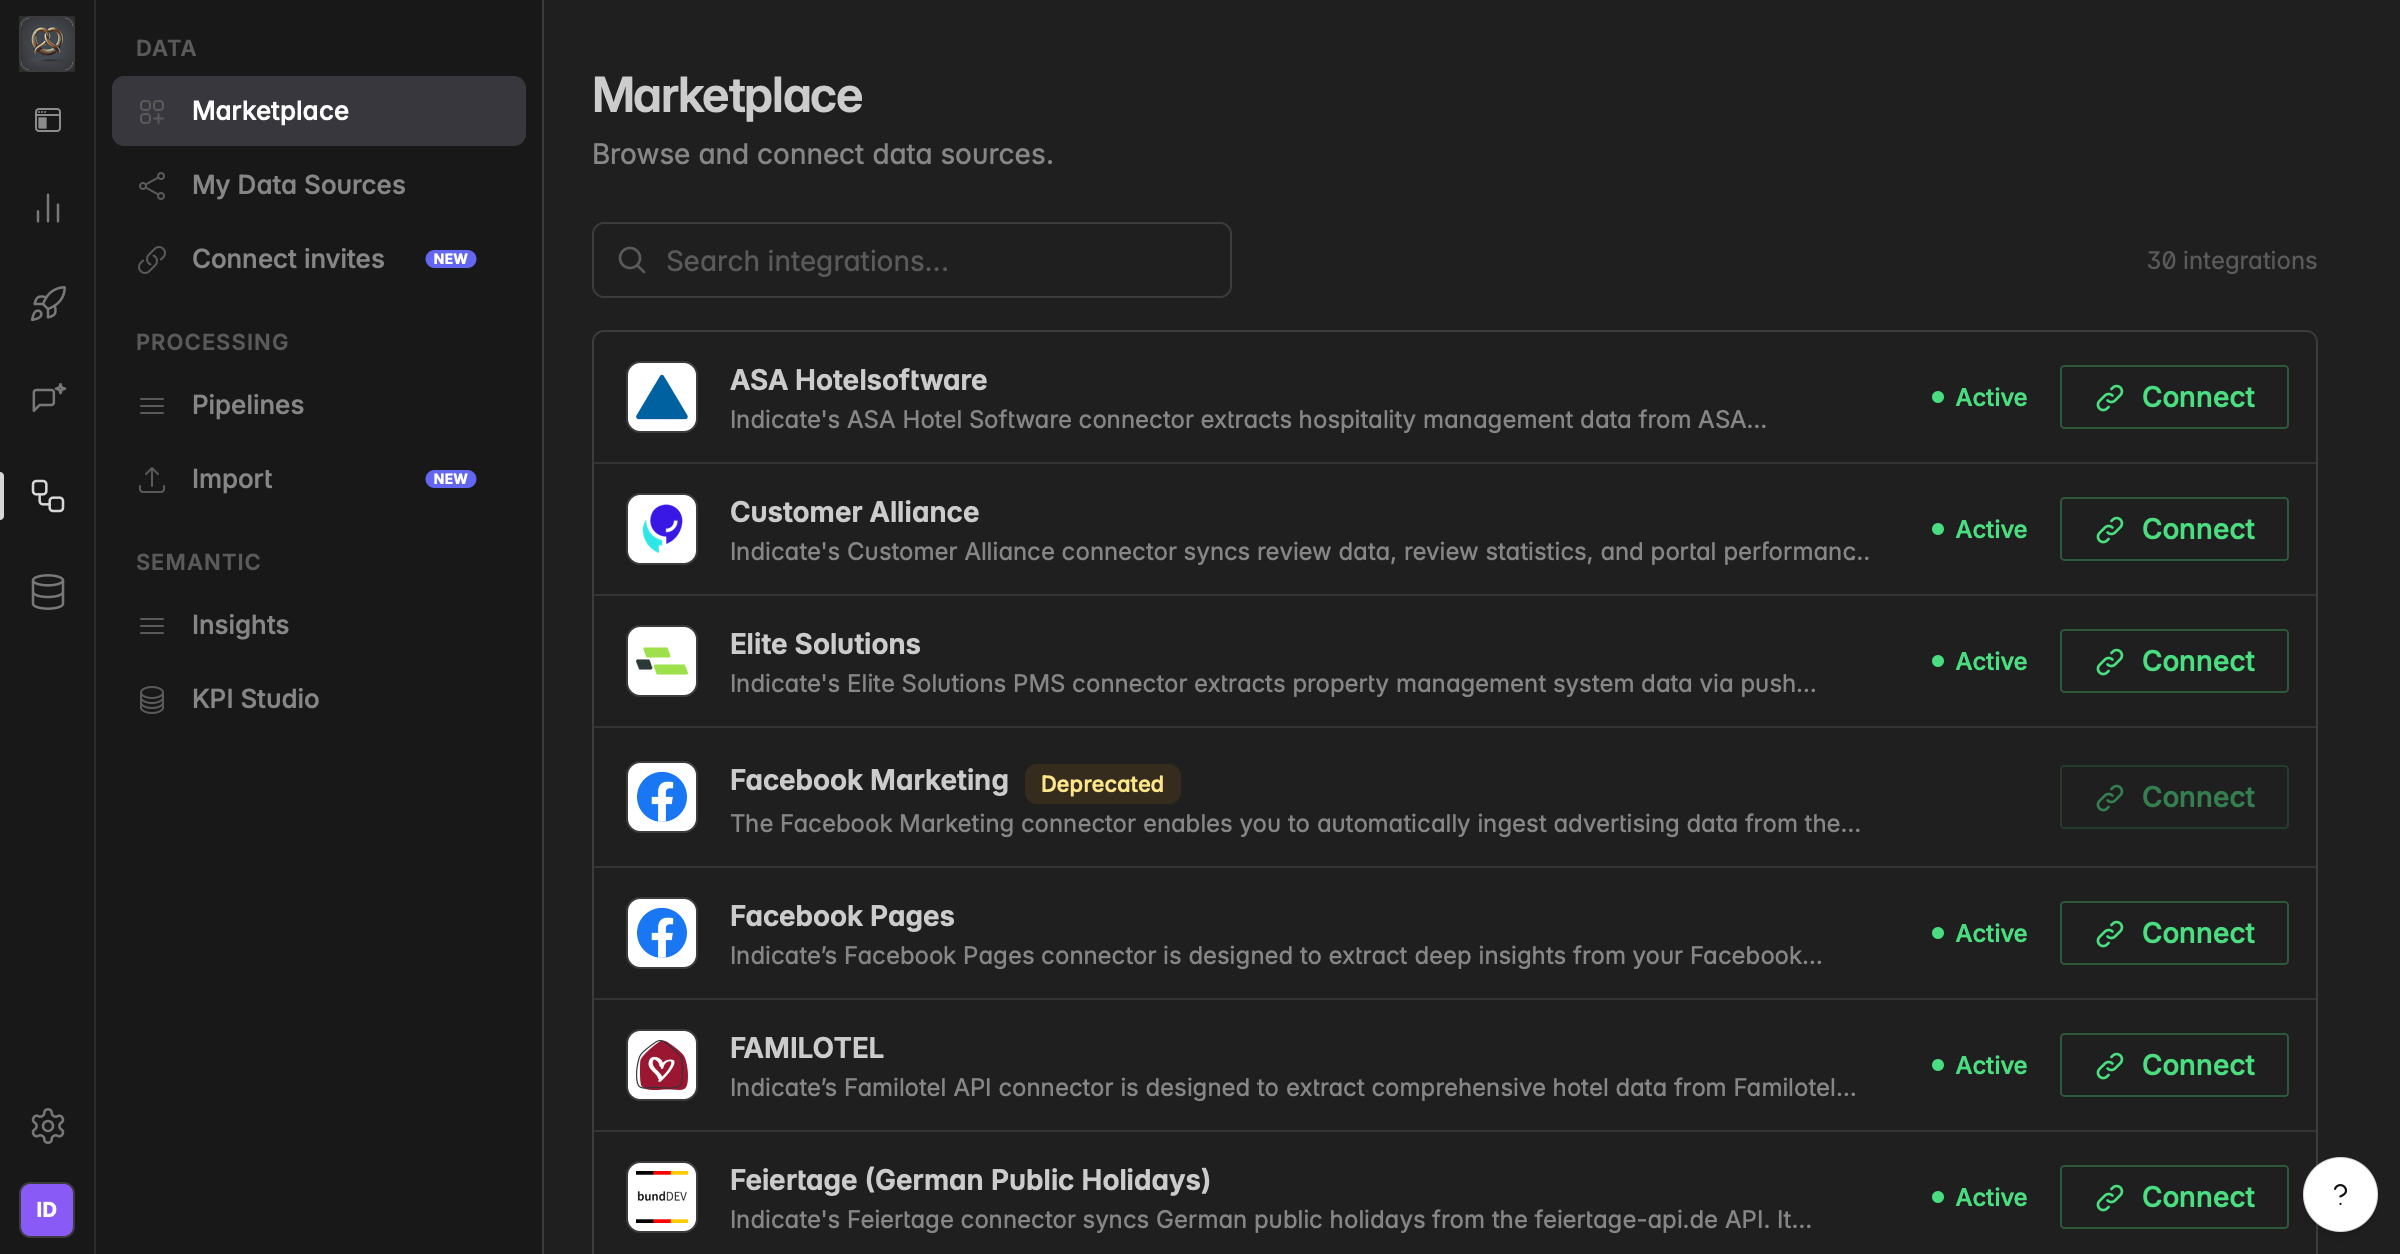The height and width of the screenshot is (1254, 2400).
Task: Open Insights in Semantic section
Action: [319, 625]
